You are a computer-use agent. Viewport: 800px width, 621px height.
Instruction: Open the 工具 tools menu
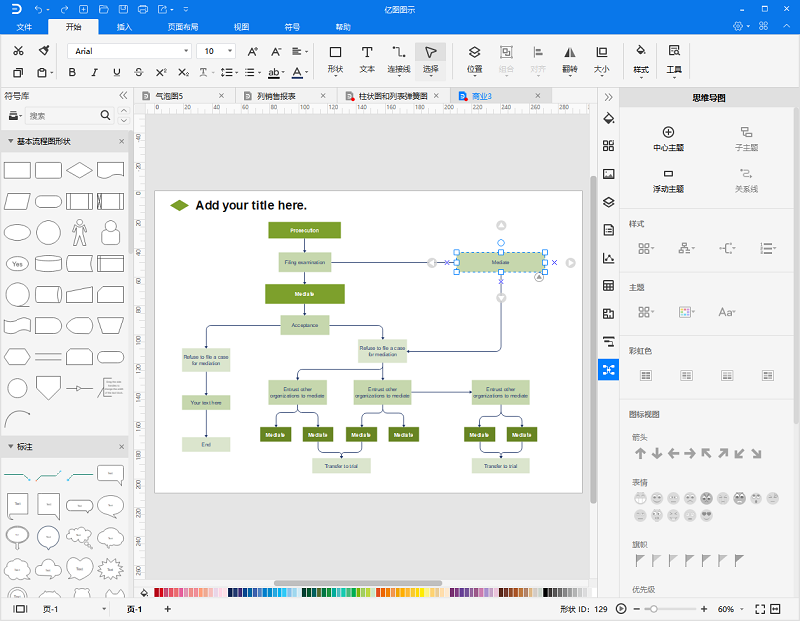pyautogui.click(x=674, y=60)
